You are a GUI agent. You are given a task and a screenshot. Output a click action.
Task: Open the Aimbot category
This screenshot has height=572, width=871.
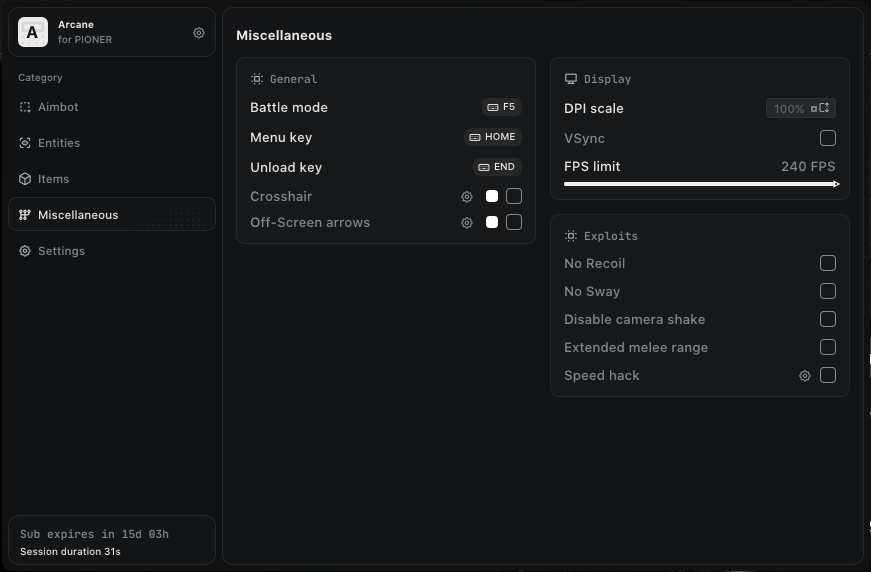(x=57, y=107)
